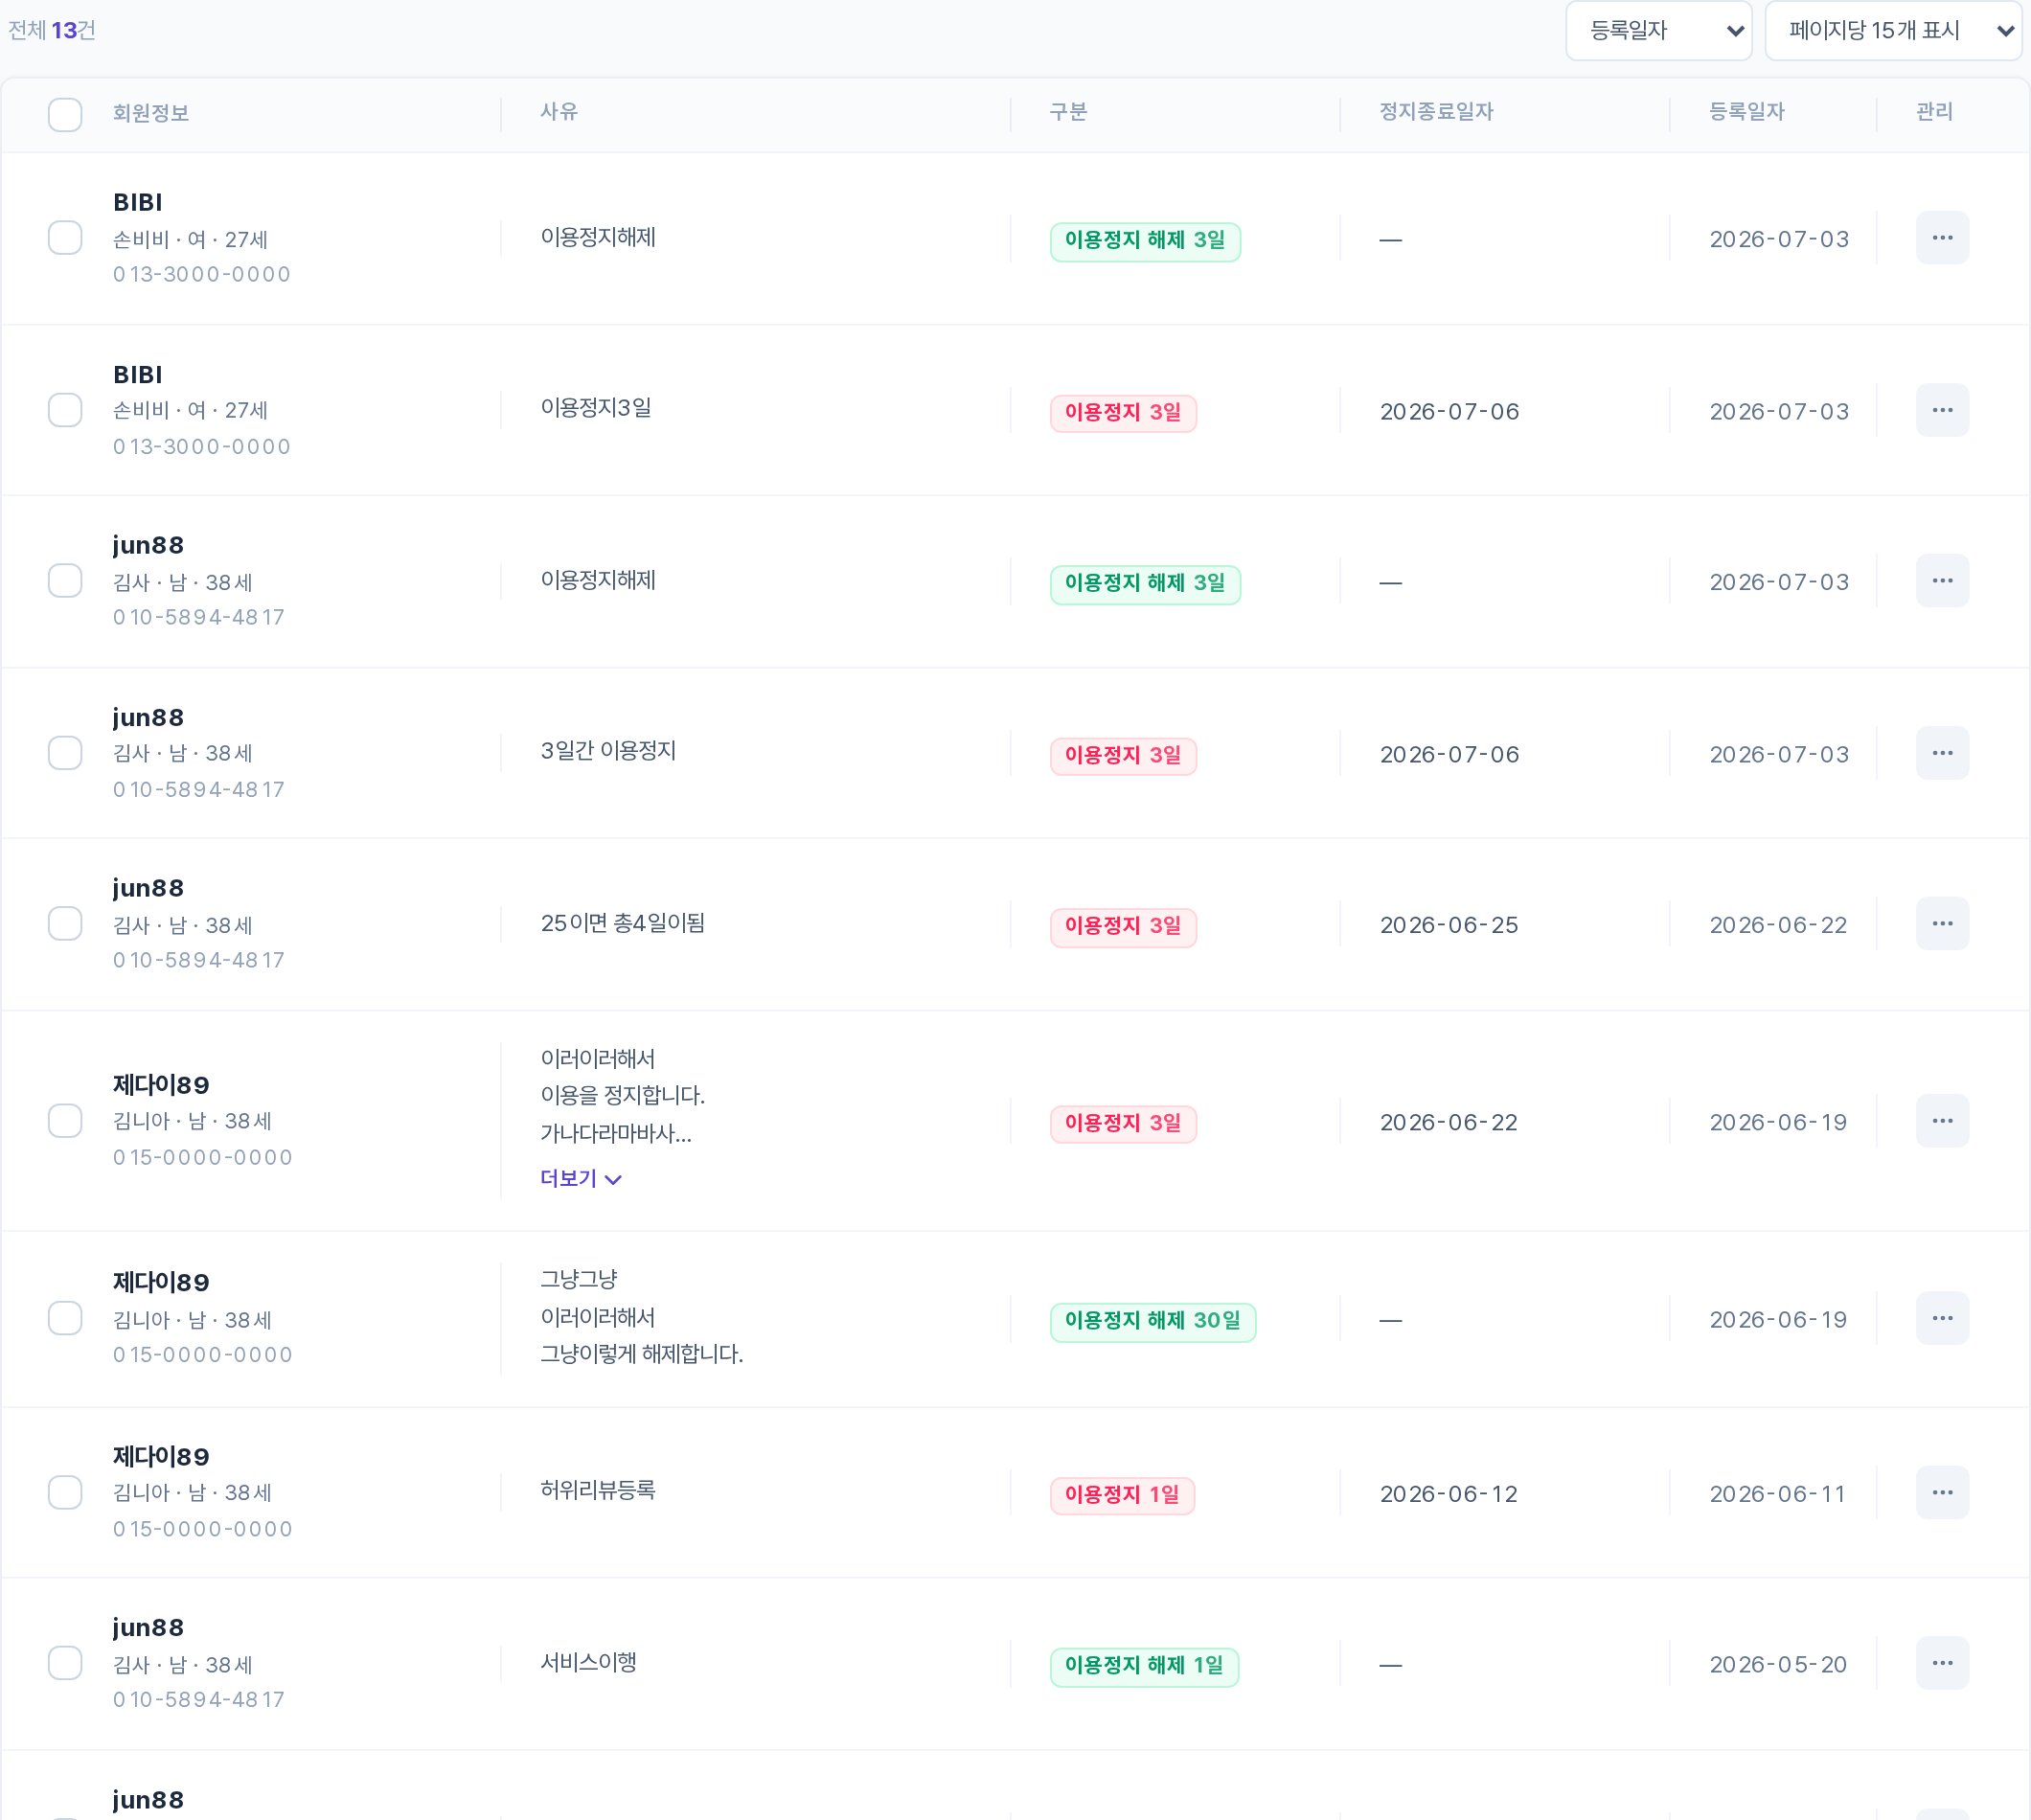Screen dimensions: 2031x1820
Task: Click the 관리 column header
Action: click(x=1934, y=112)
